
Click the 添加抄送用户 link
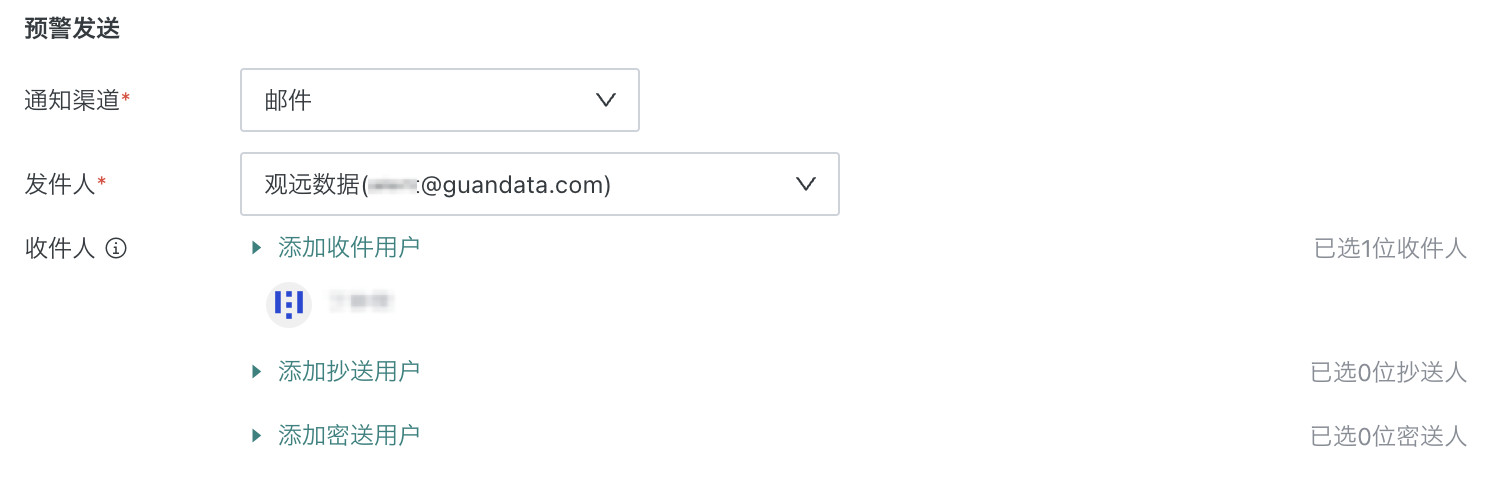pos(349,372)
